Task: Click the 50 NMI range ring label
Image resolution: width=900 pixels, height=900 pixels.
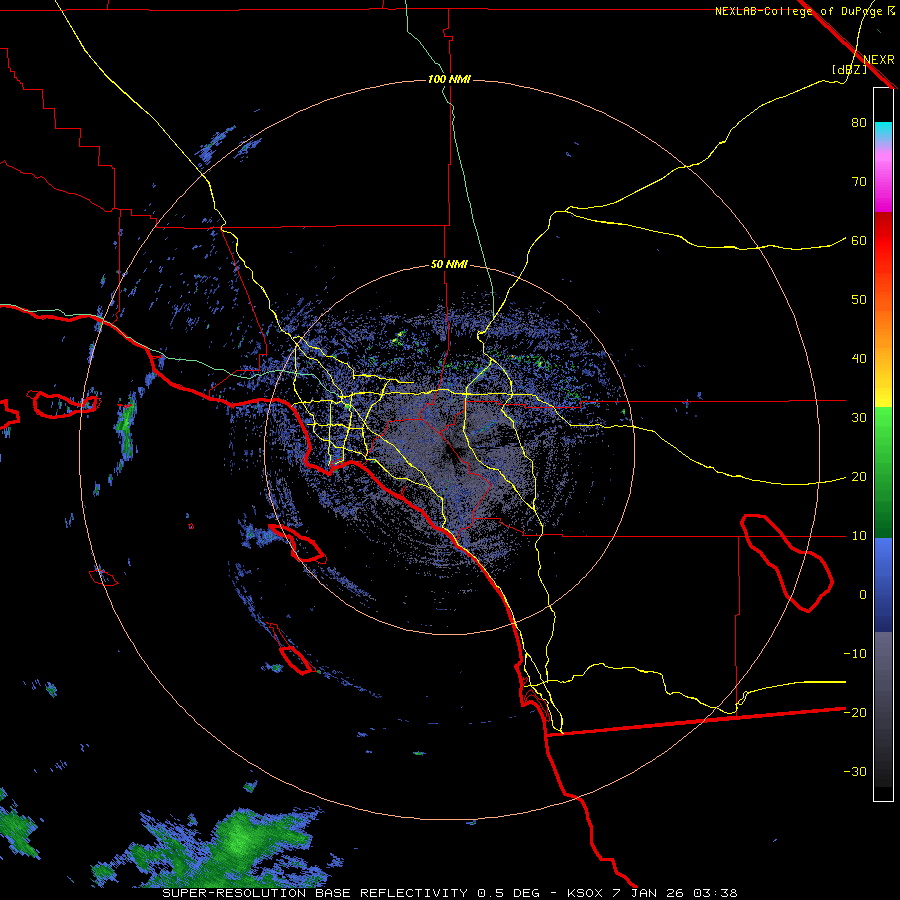Action: pyautogui.click(x=449, y=265)
